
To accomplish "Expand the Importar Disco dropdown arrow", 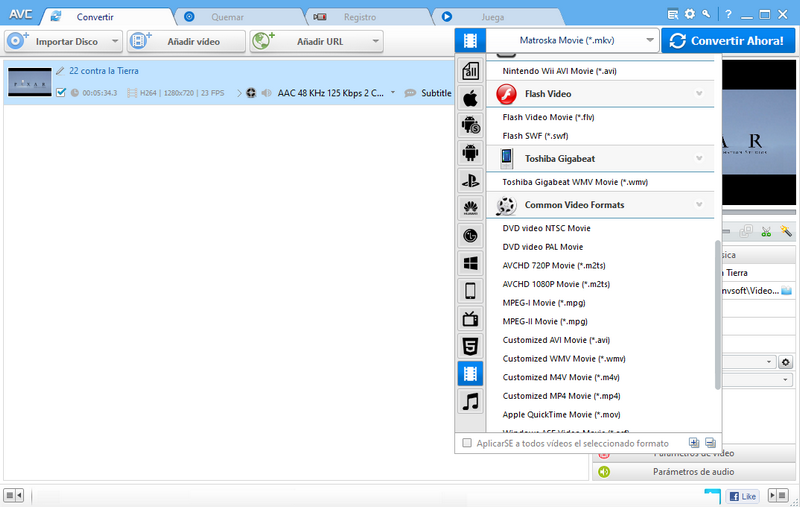I will [x=115, y=41].
